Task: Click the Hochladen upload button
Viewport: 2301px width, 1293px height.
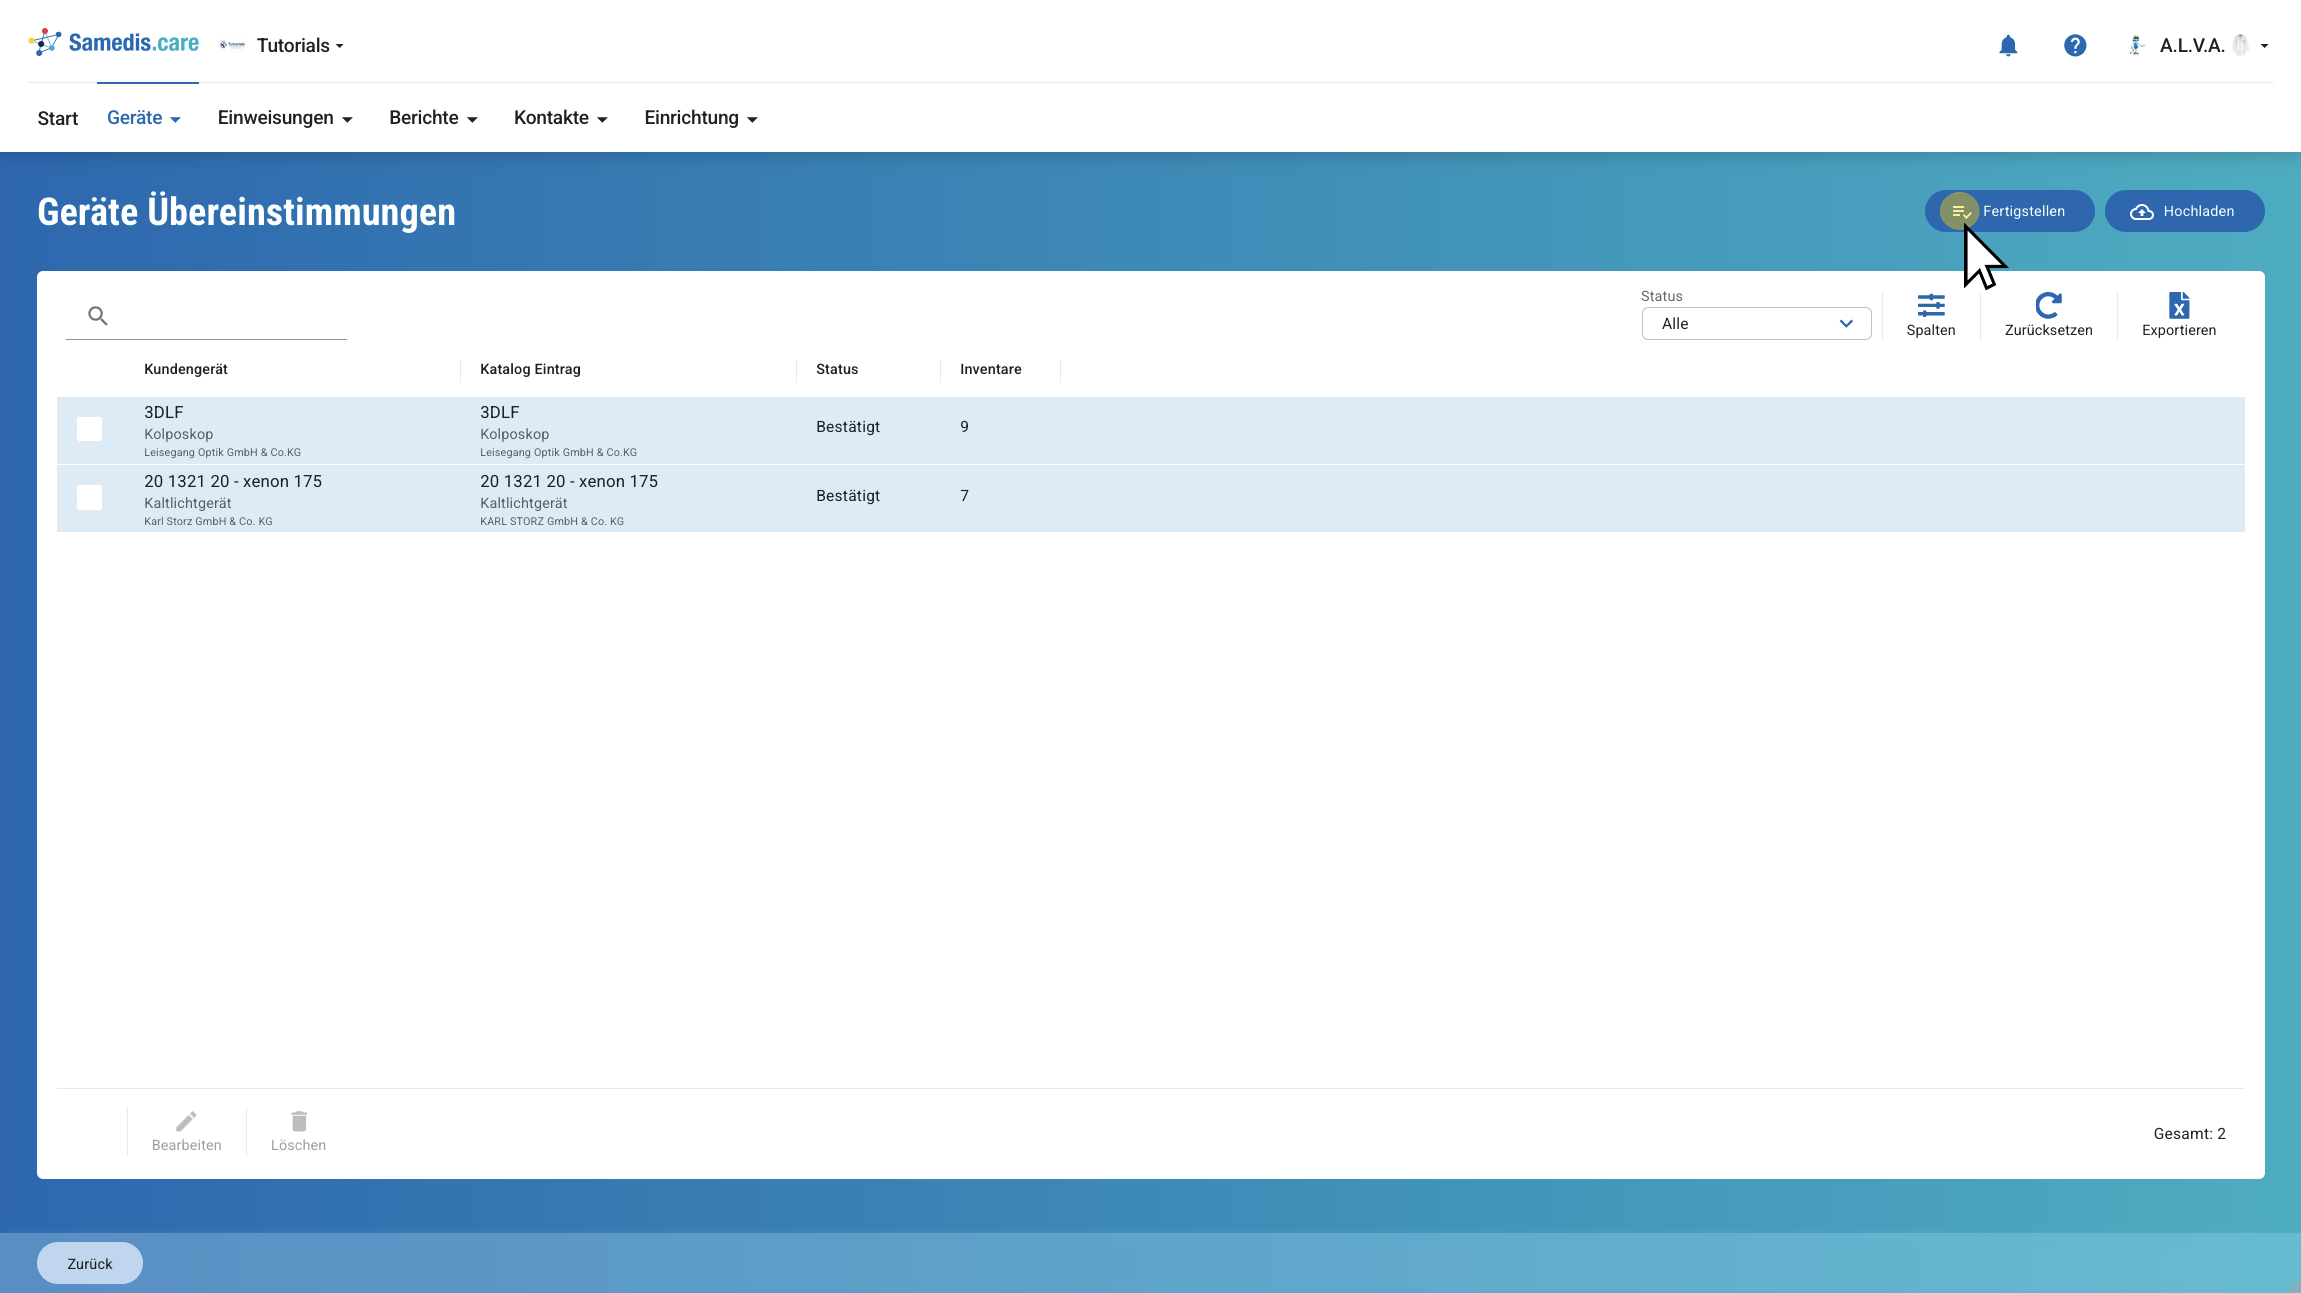Action: [2184, 211]
